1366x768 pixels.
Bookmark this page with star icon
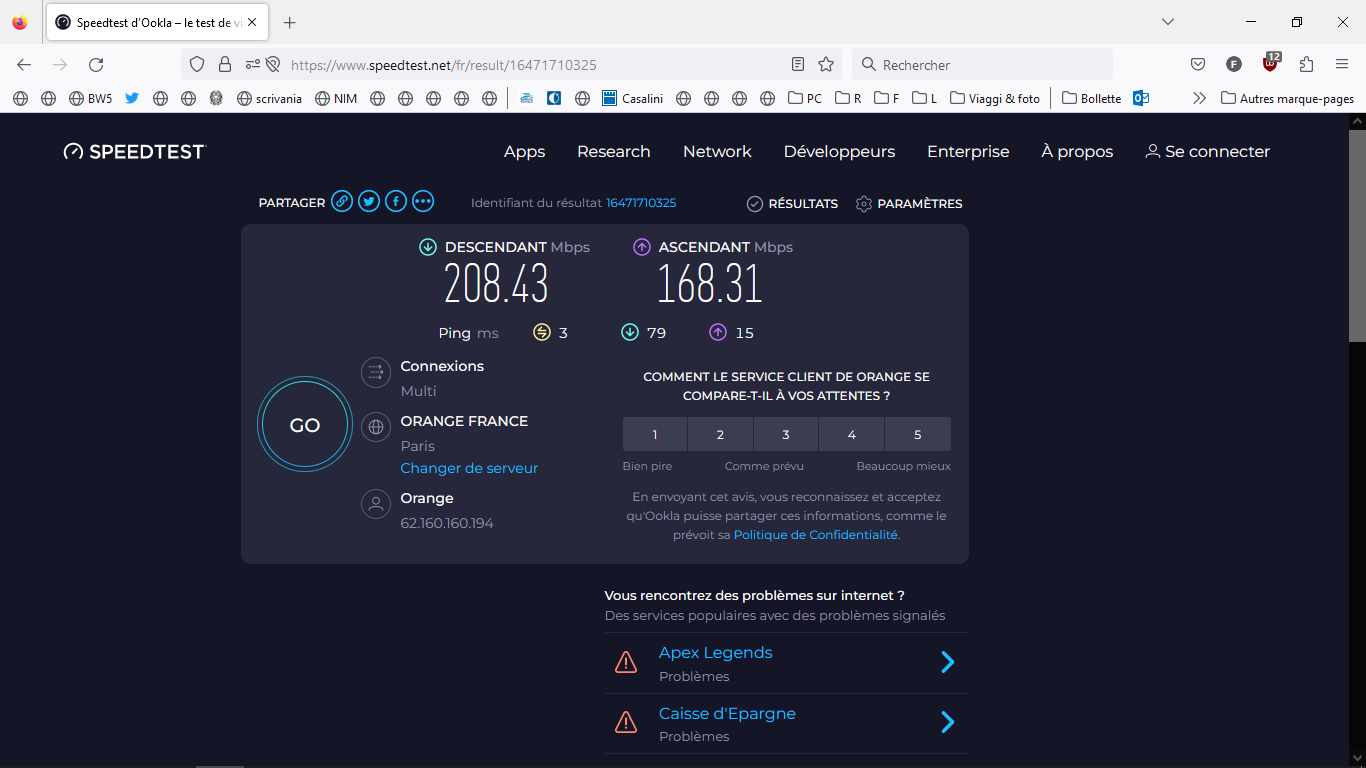pyautogui.click(x=826, y=65)
